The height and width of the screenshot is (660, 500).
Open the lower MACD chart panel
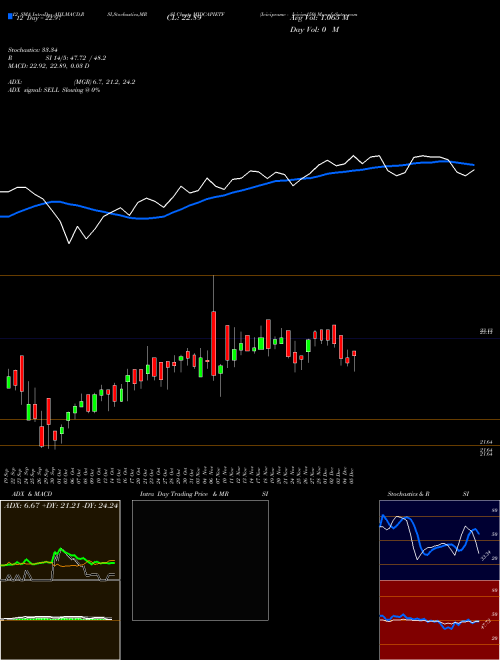(60, 620)
